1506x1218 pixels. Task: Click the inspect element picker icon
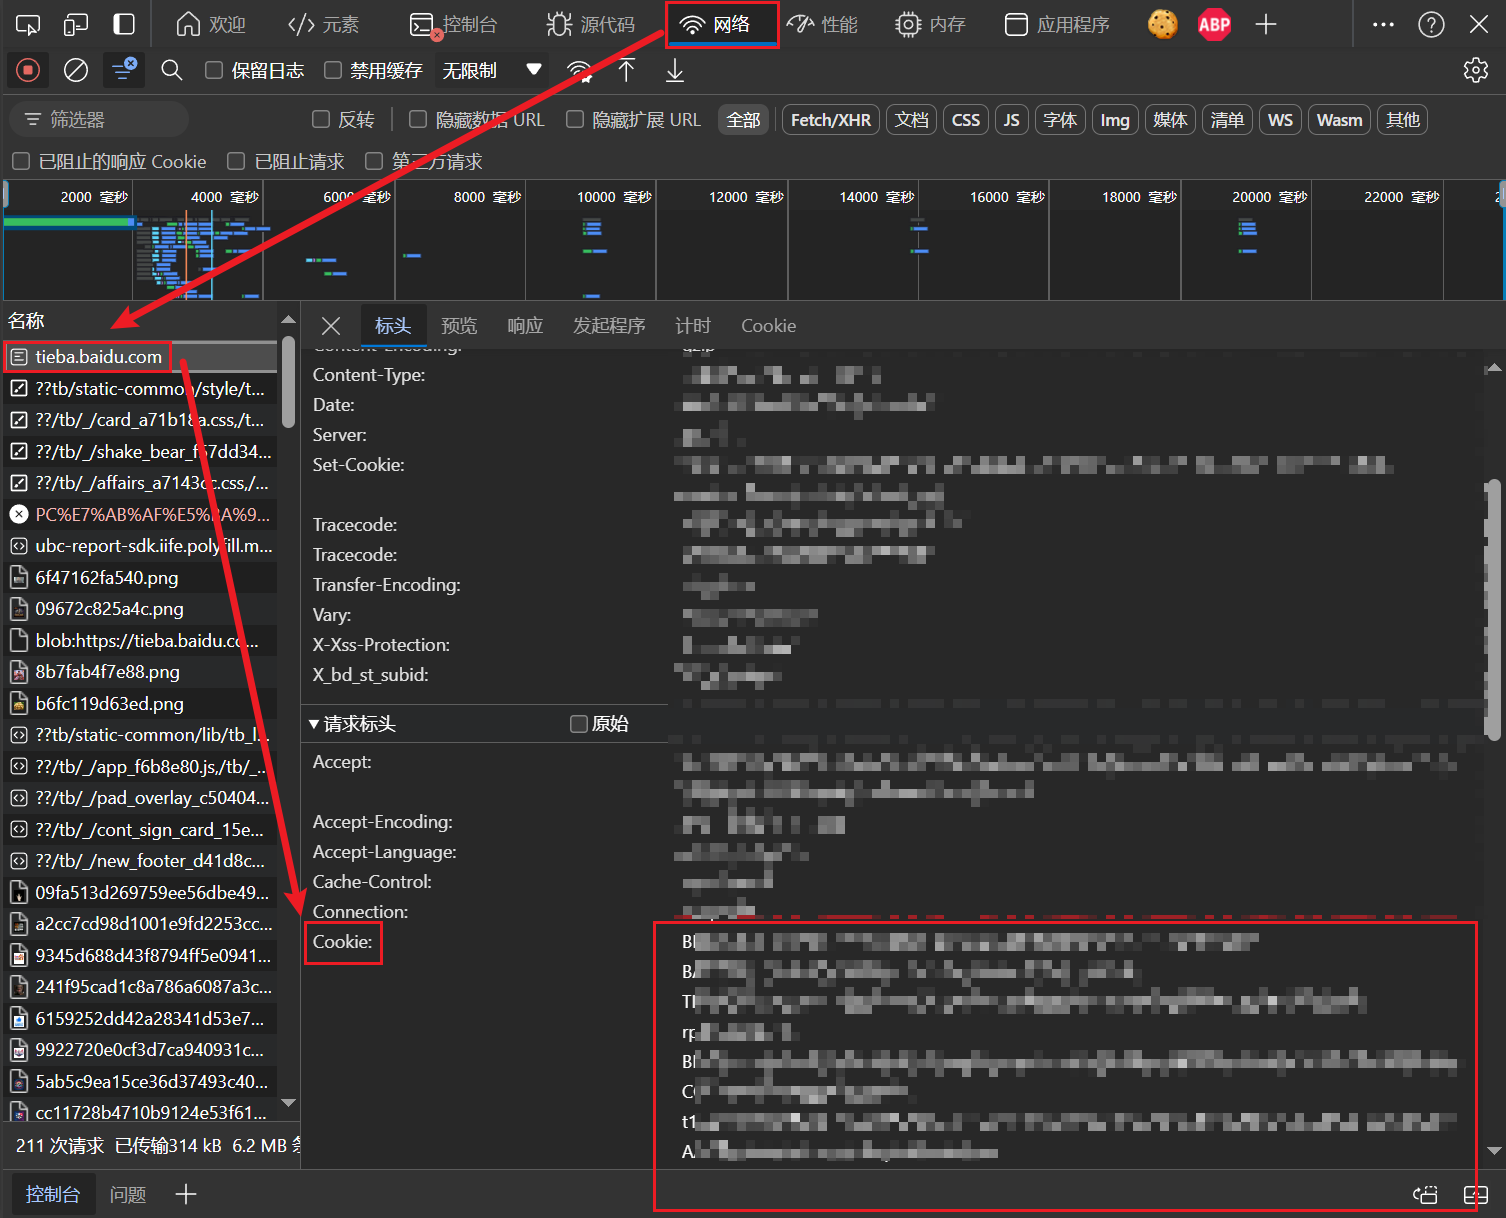[x=28, y=24]
